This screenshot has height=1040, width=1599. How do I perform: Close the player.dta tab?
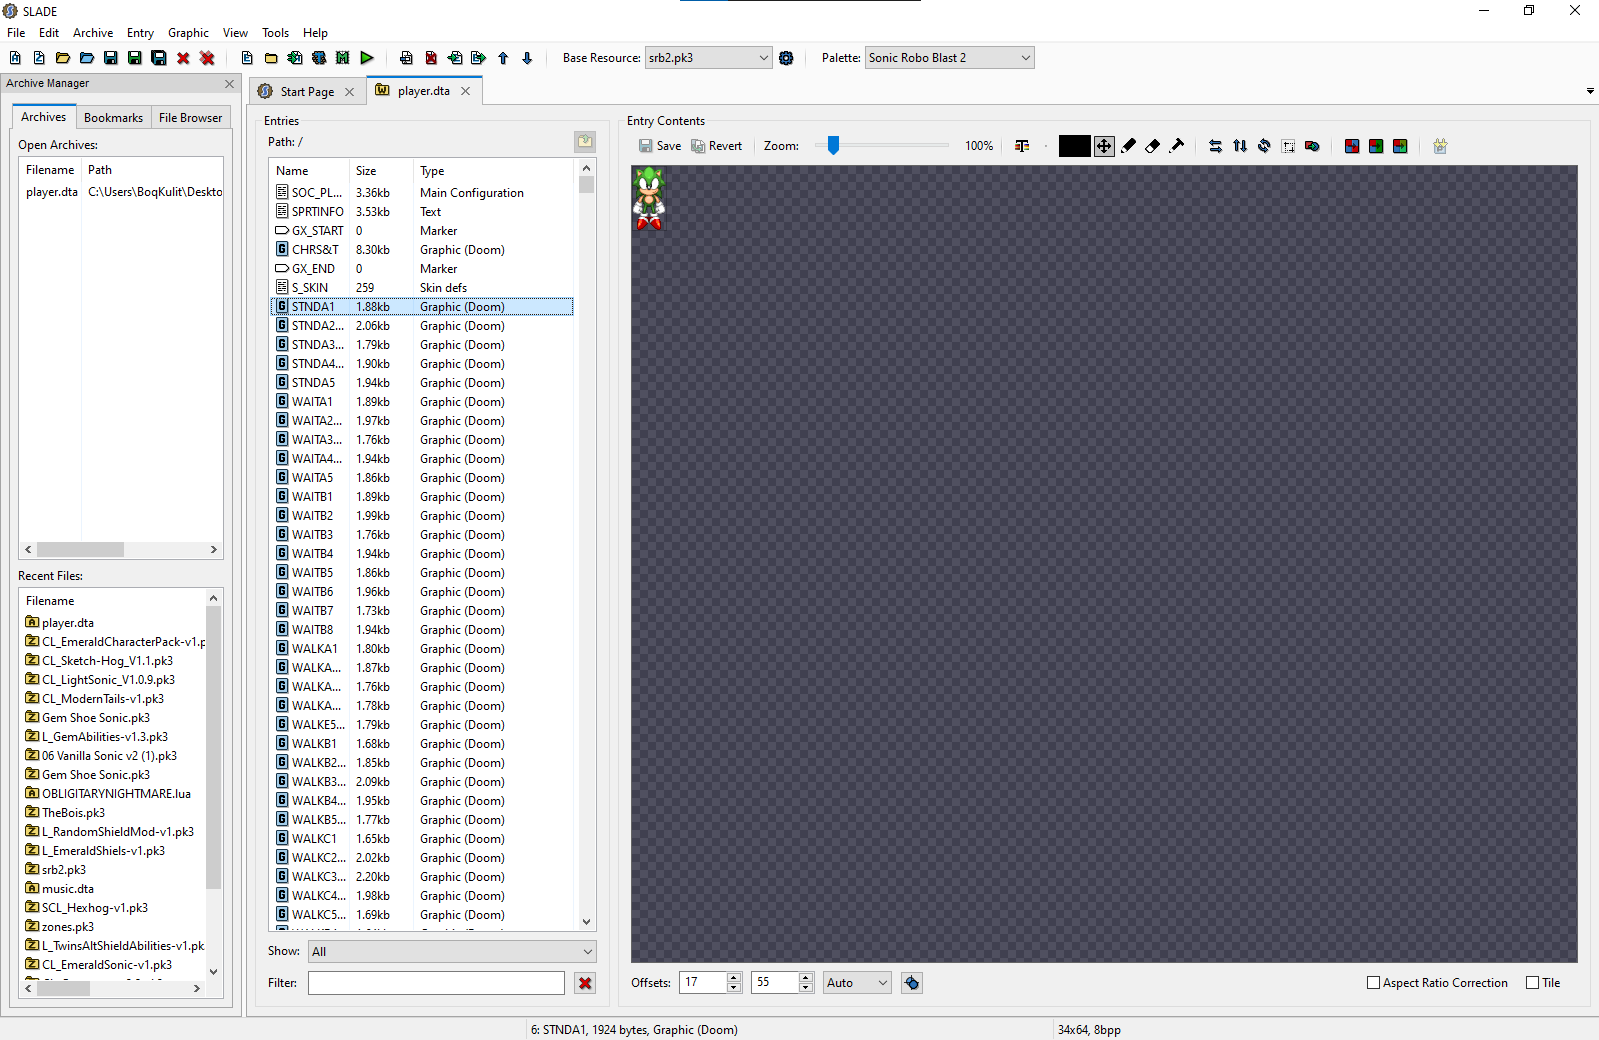pyautogui.click(x=465, y=91)
